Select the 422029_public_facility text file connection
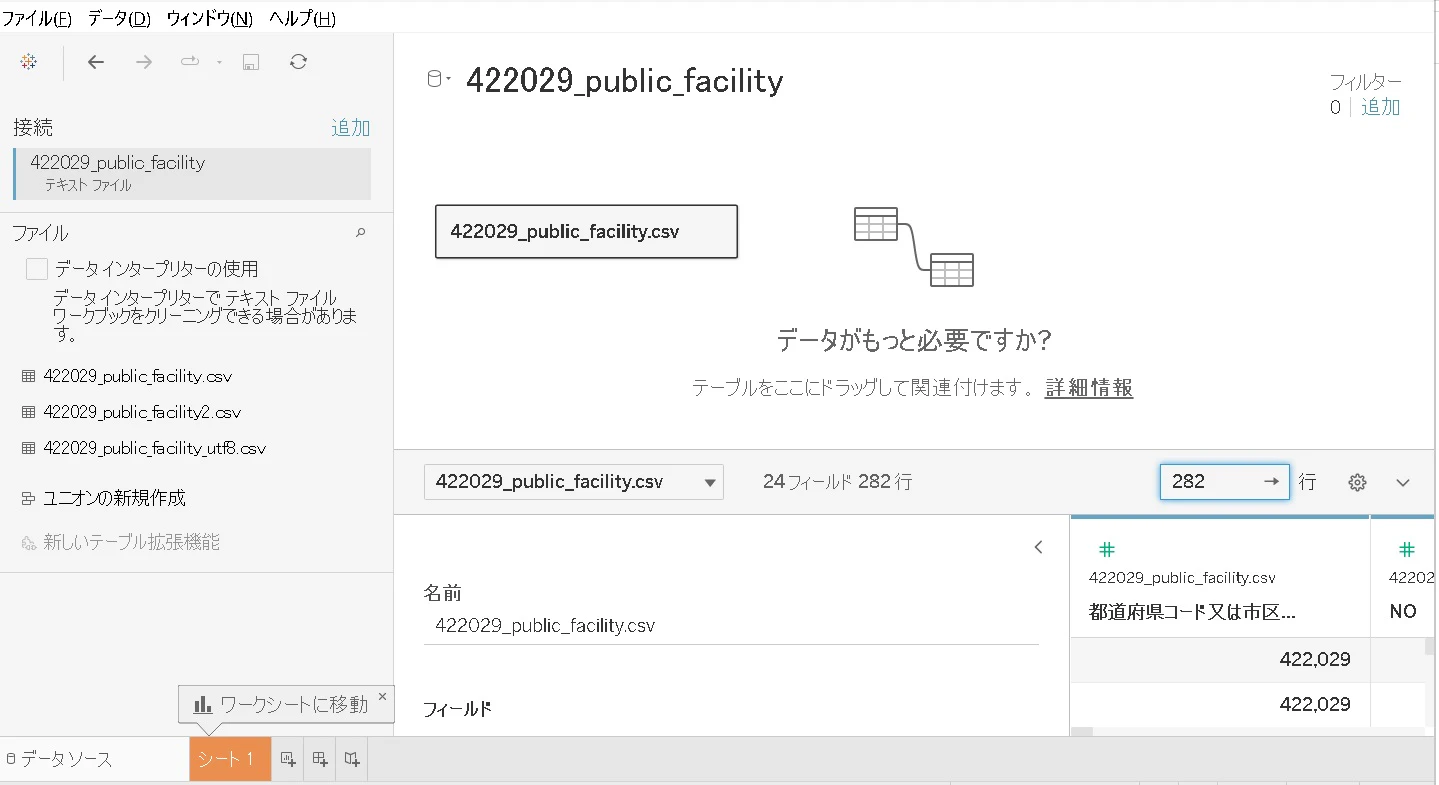This screenshot has height=785, width=1439. pos(192,173)
